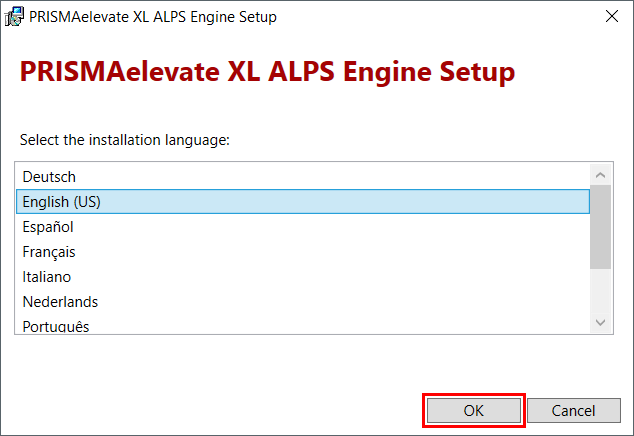Viewport: 634px width, 436px height.
Task: Cancel the setup via Cancel button
Action: (573, 411)
